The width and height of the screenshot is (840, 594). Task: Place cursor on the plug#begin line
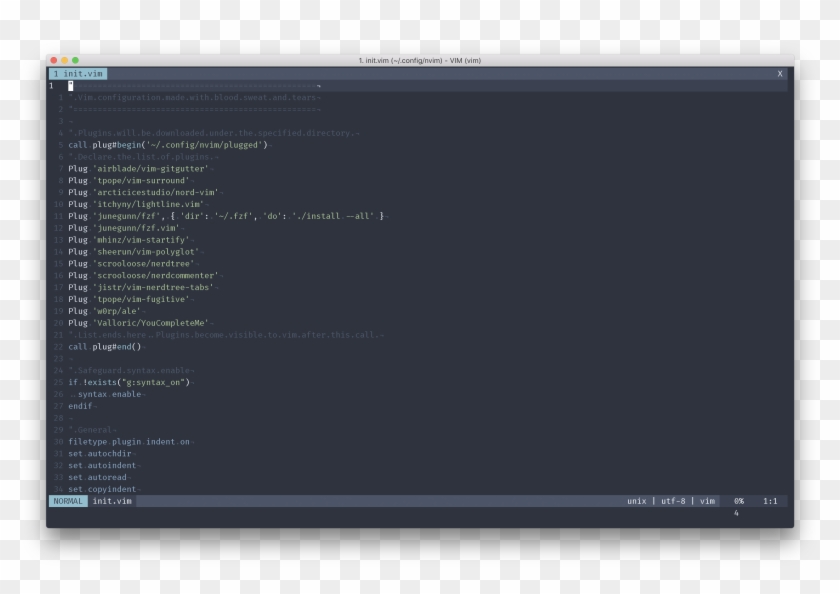click(x=167, y=145)
